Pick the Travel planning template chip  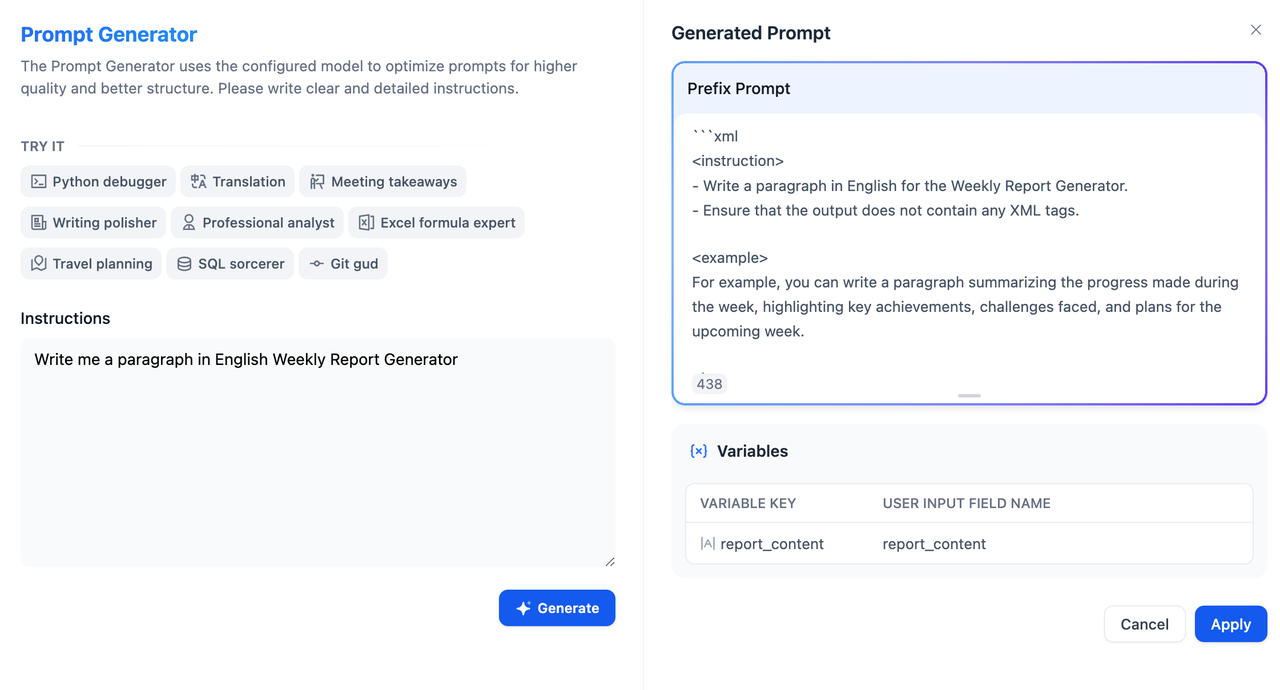click(x=91, y=264)
